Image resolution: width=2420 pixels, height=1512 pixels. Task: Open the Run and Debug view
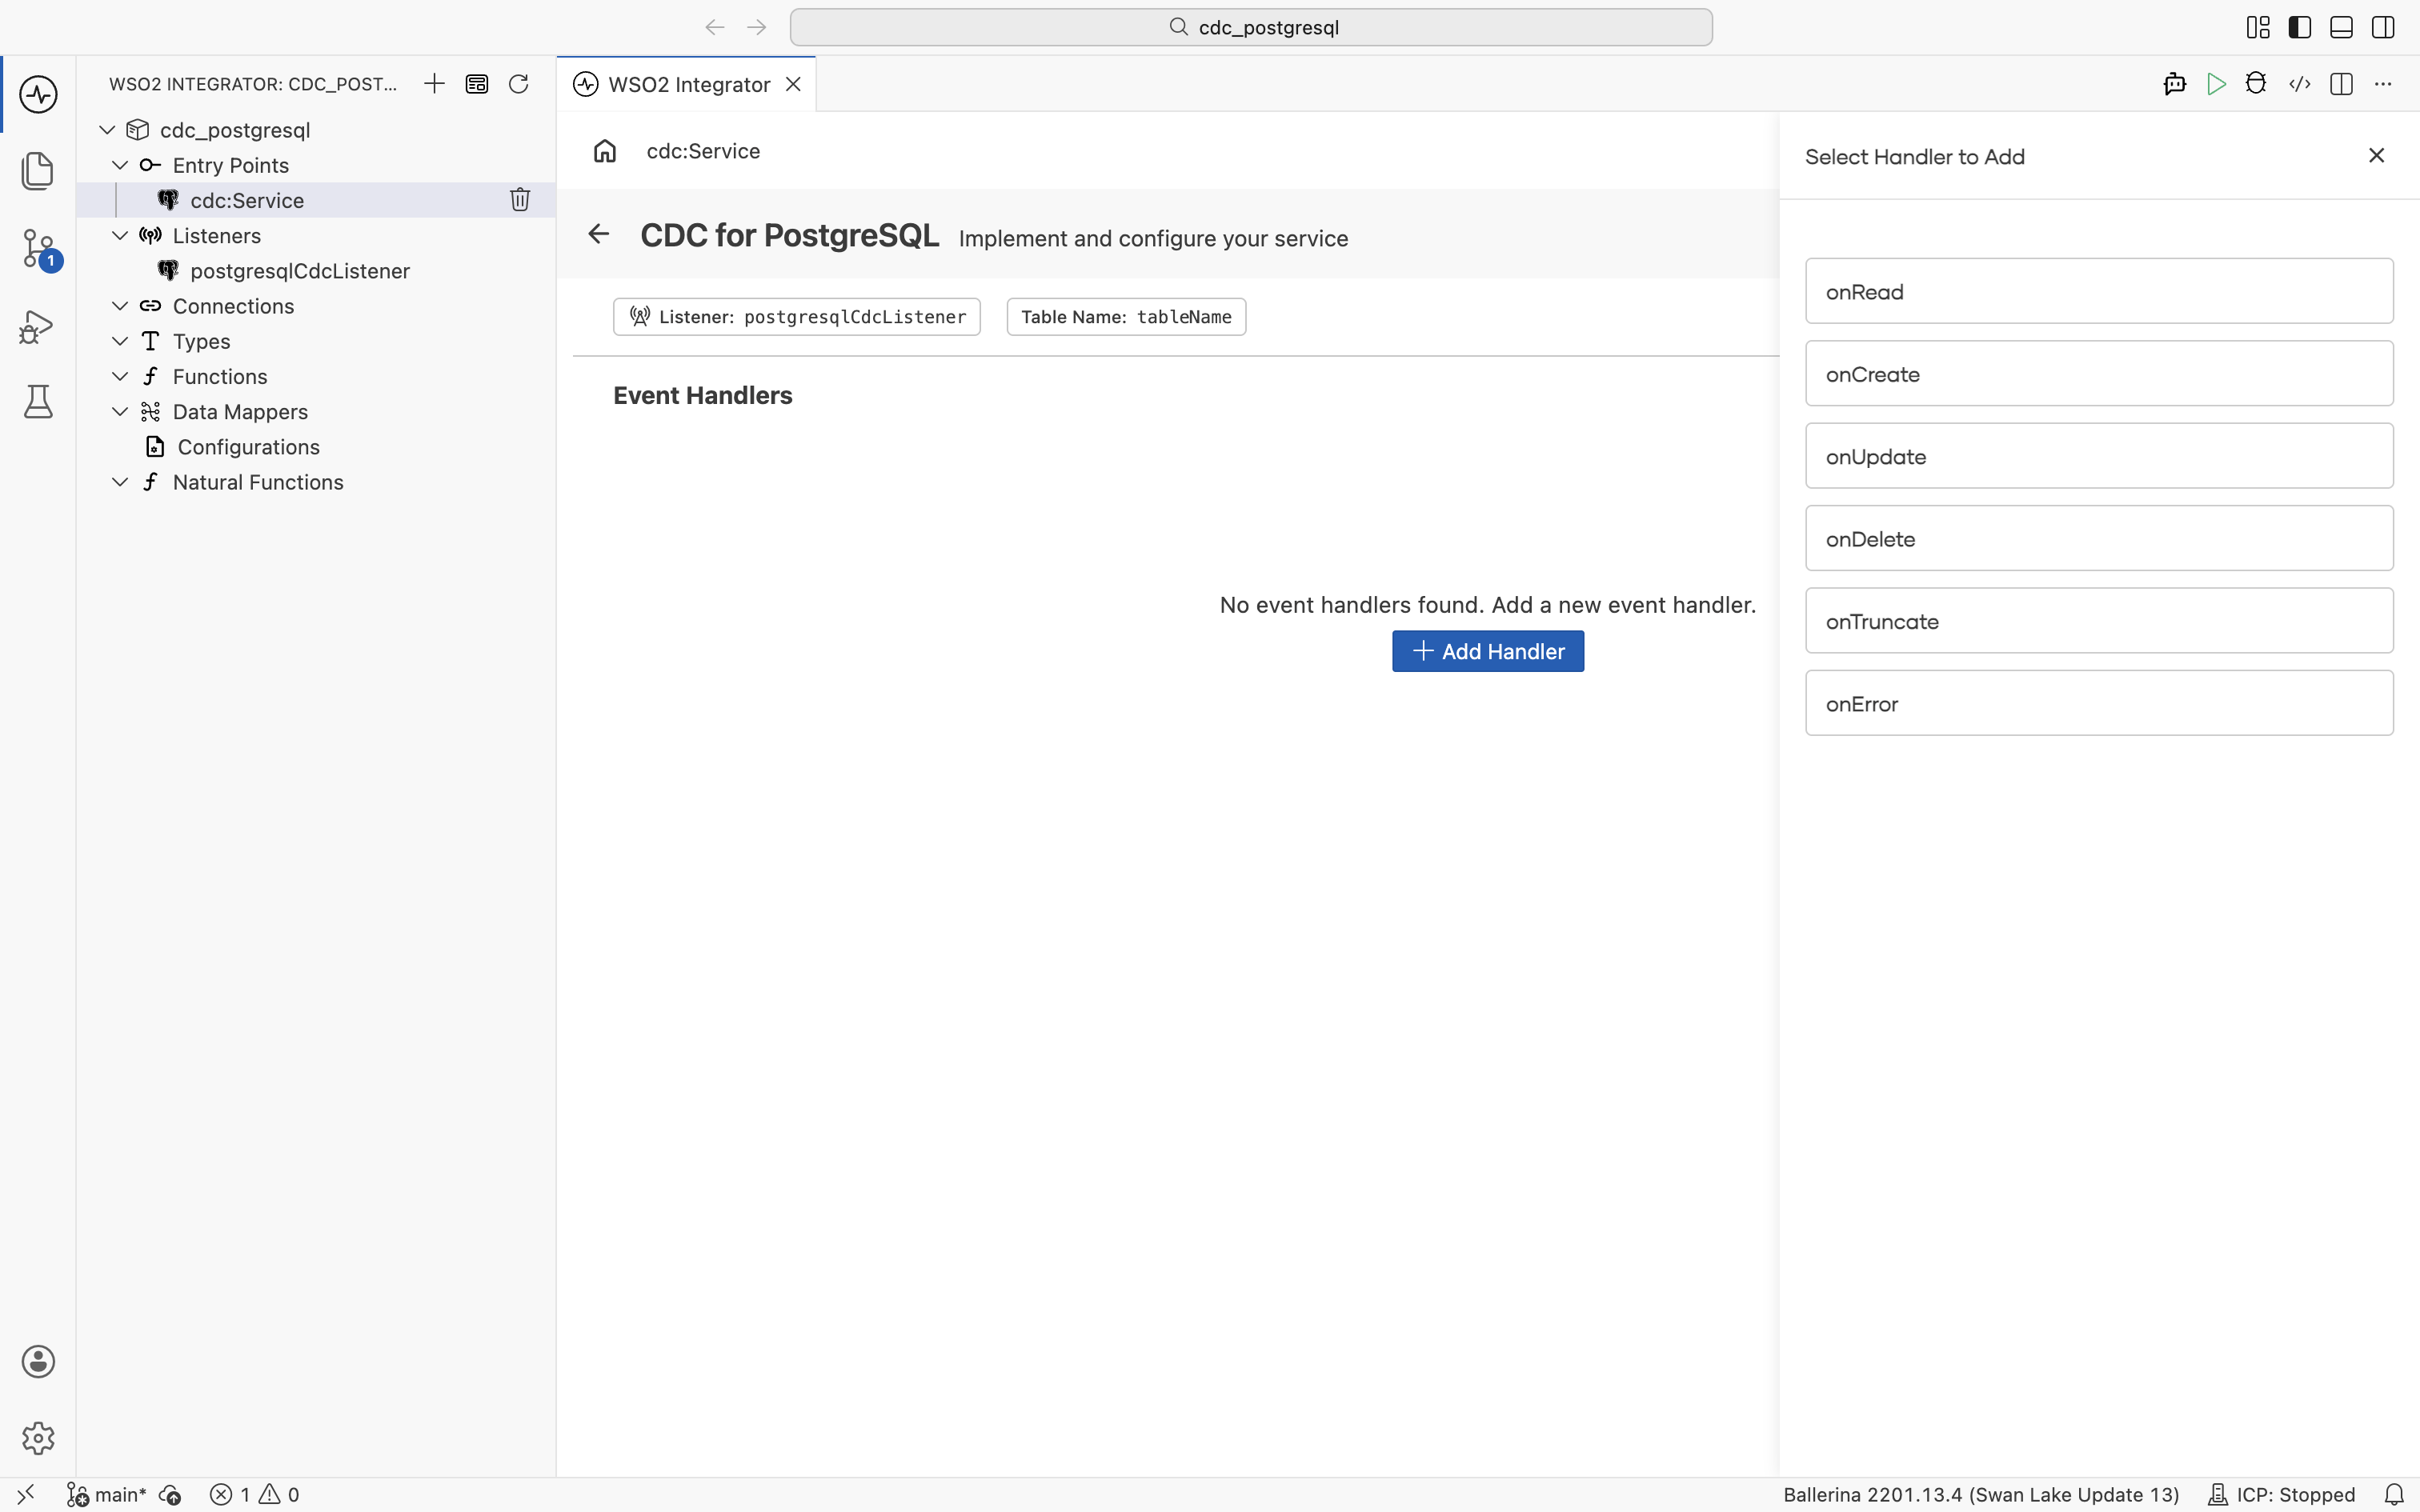[x=38, y=326]
